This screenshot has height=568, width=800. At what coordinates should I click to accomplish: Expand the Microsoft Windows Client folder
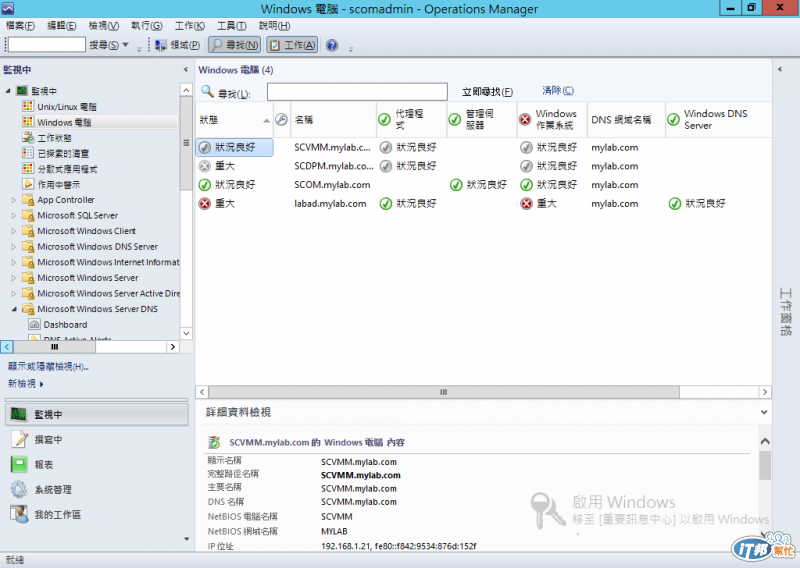click(14, 231)
